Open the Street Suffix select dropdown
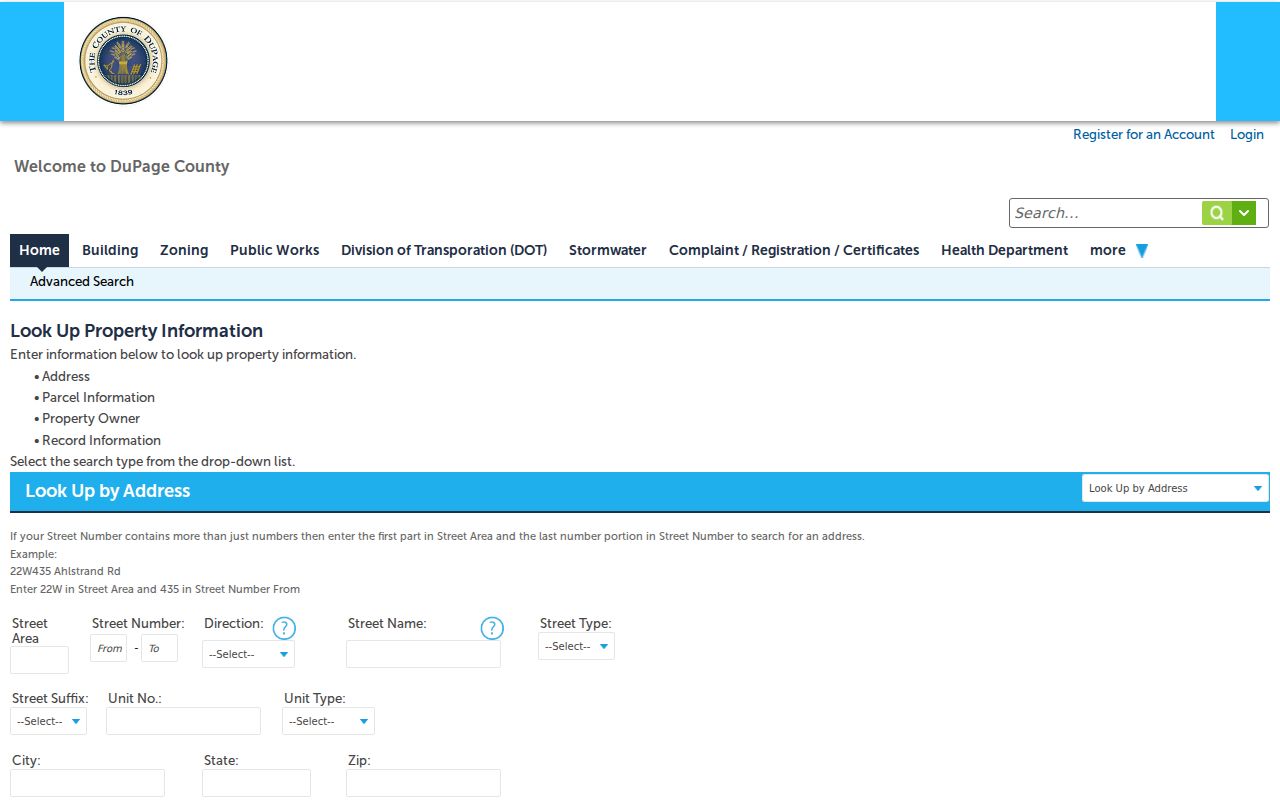The image size is (1280, 800). click(x=48, y=721)
